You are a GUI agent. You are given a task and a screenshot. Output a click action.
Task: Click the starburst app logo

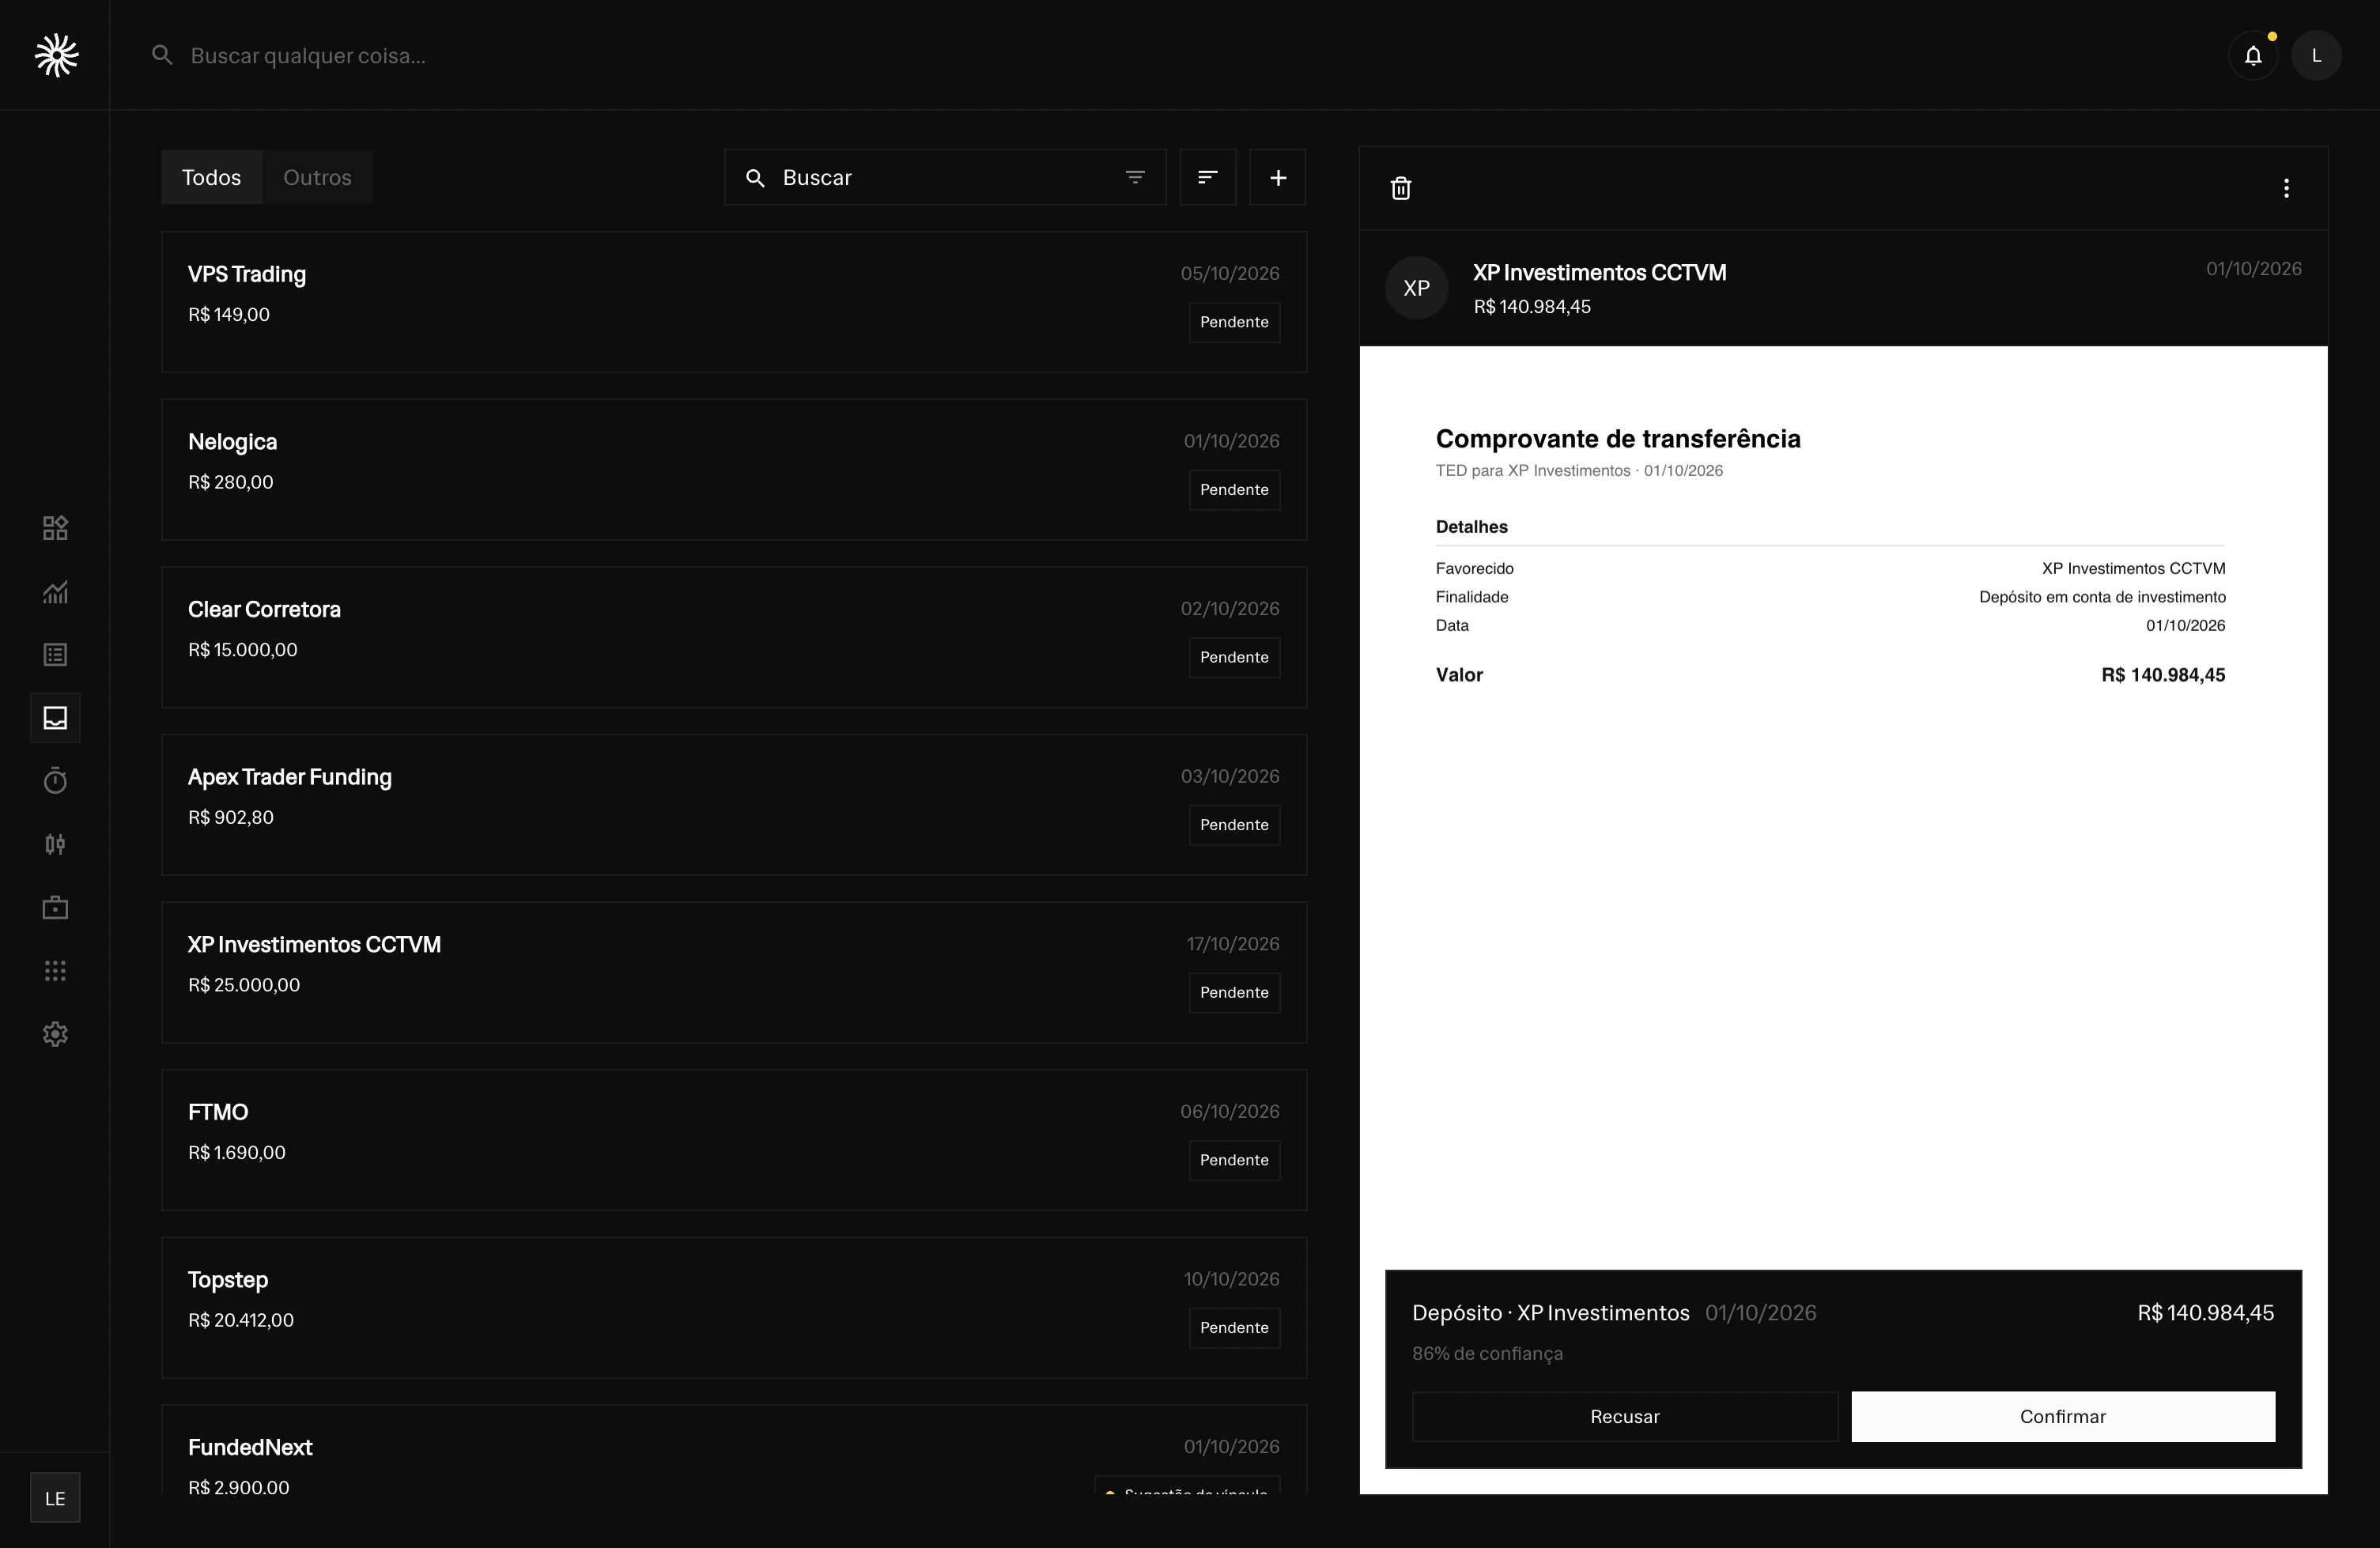56,55
